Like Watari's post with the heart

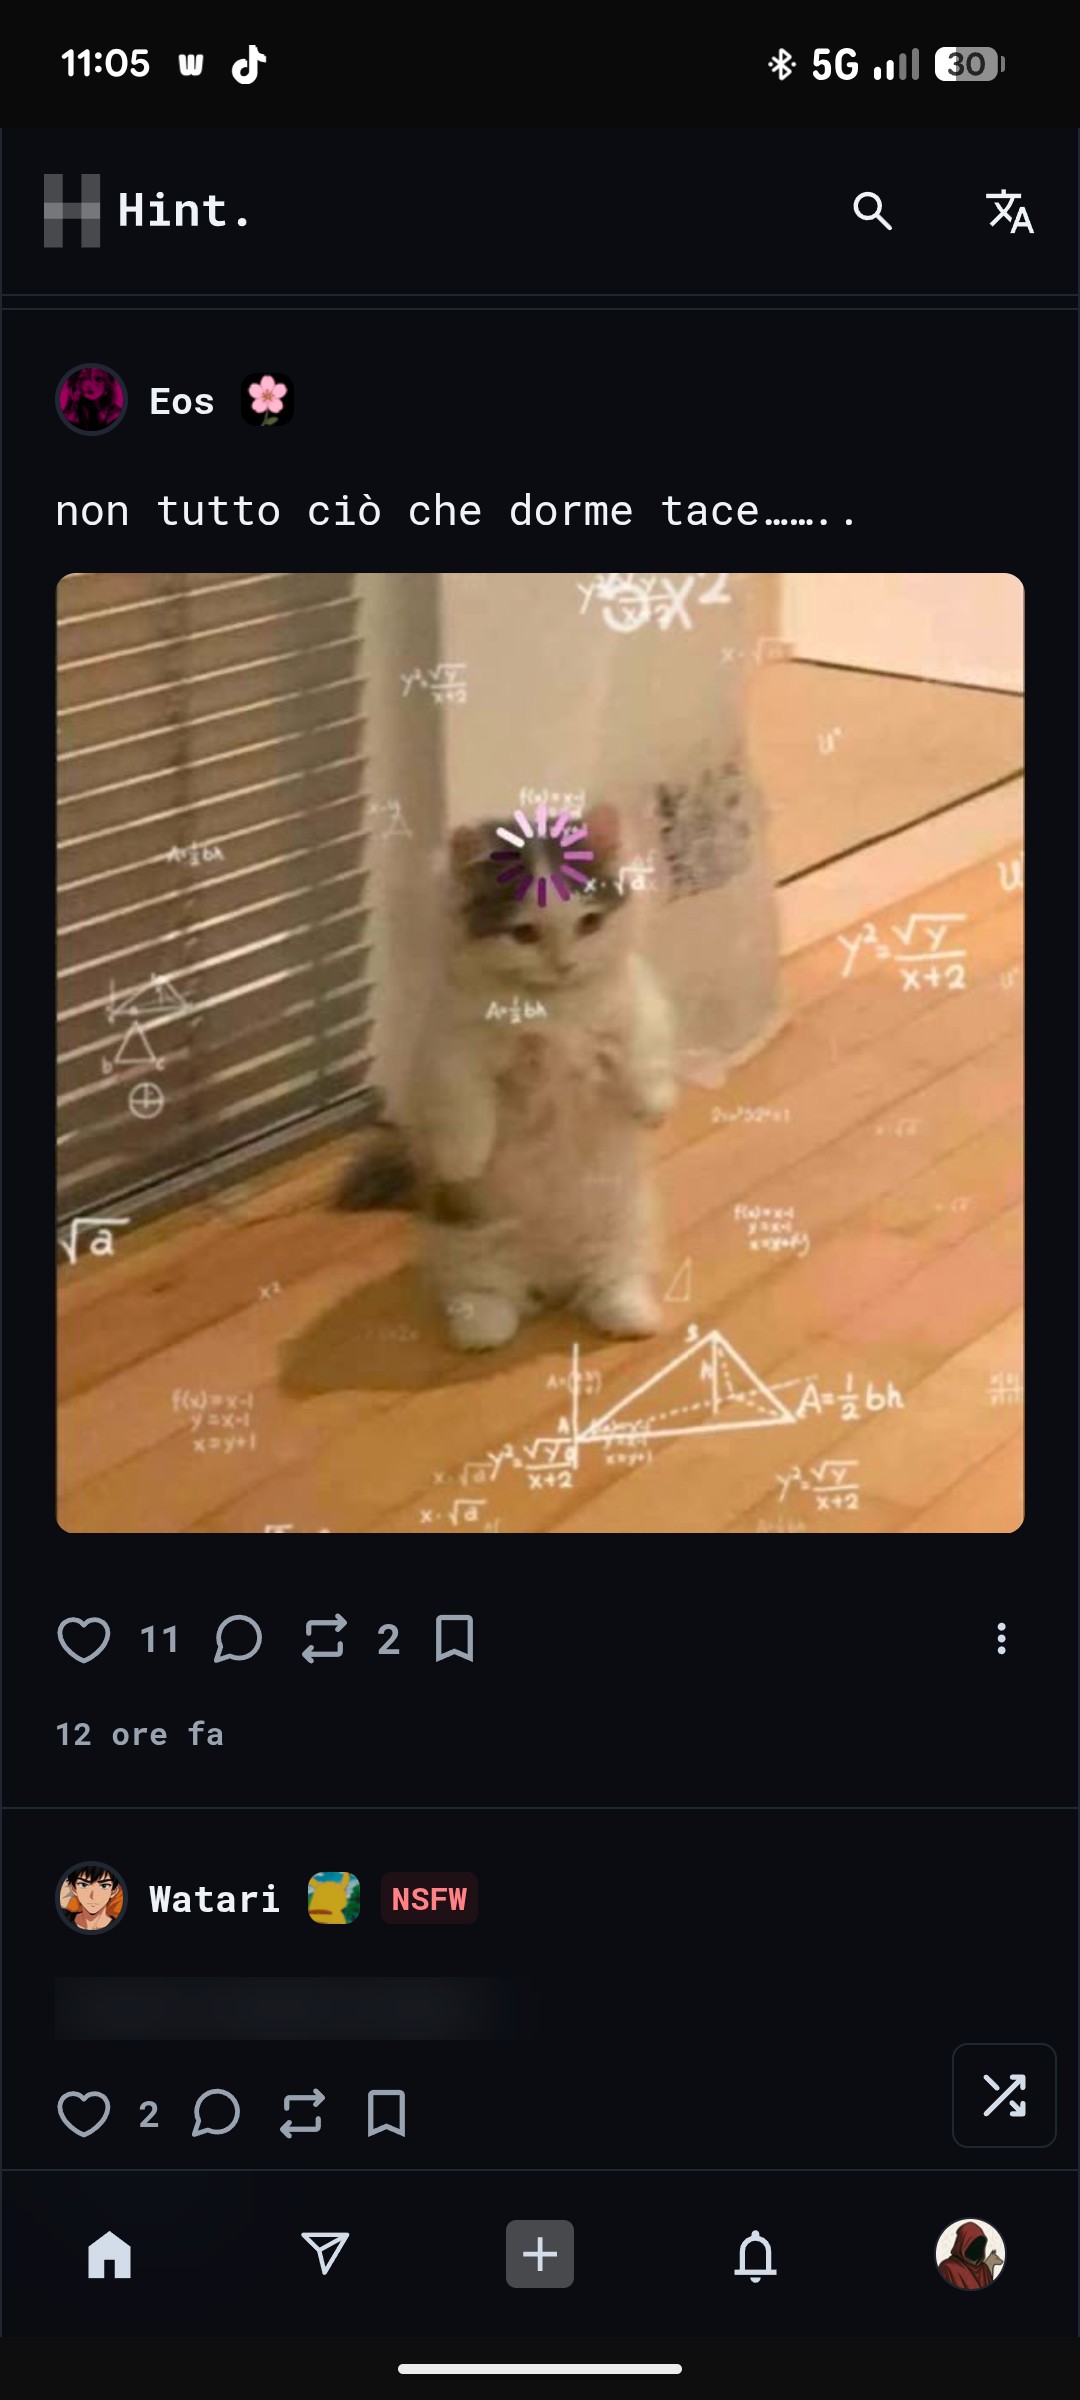click(84, 2113)
